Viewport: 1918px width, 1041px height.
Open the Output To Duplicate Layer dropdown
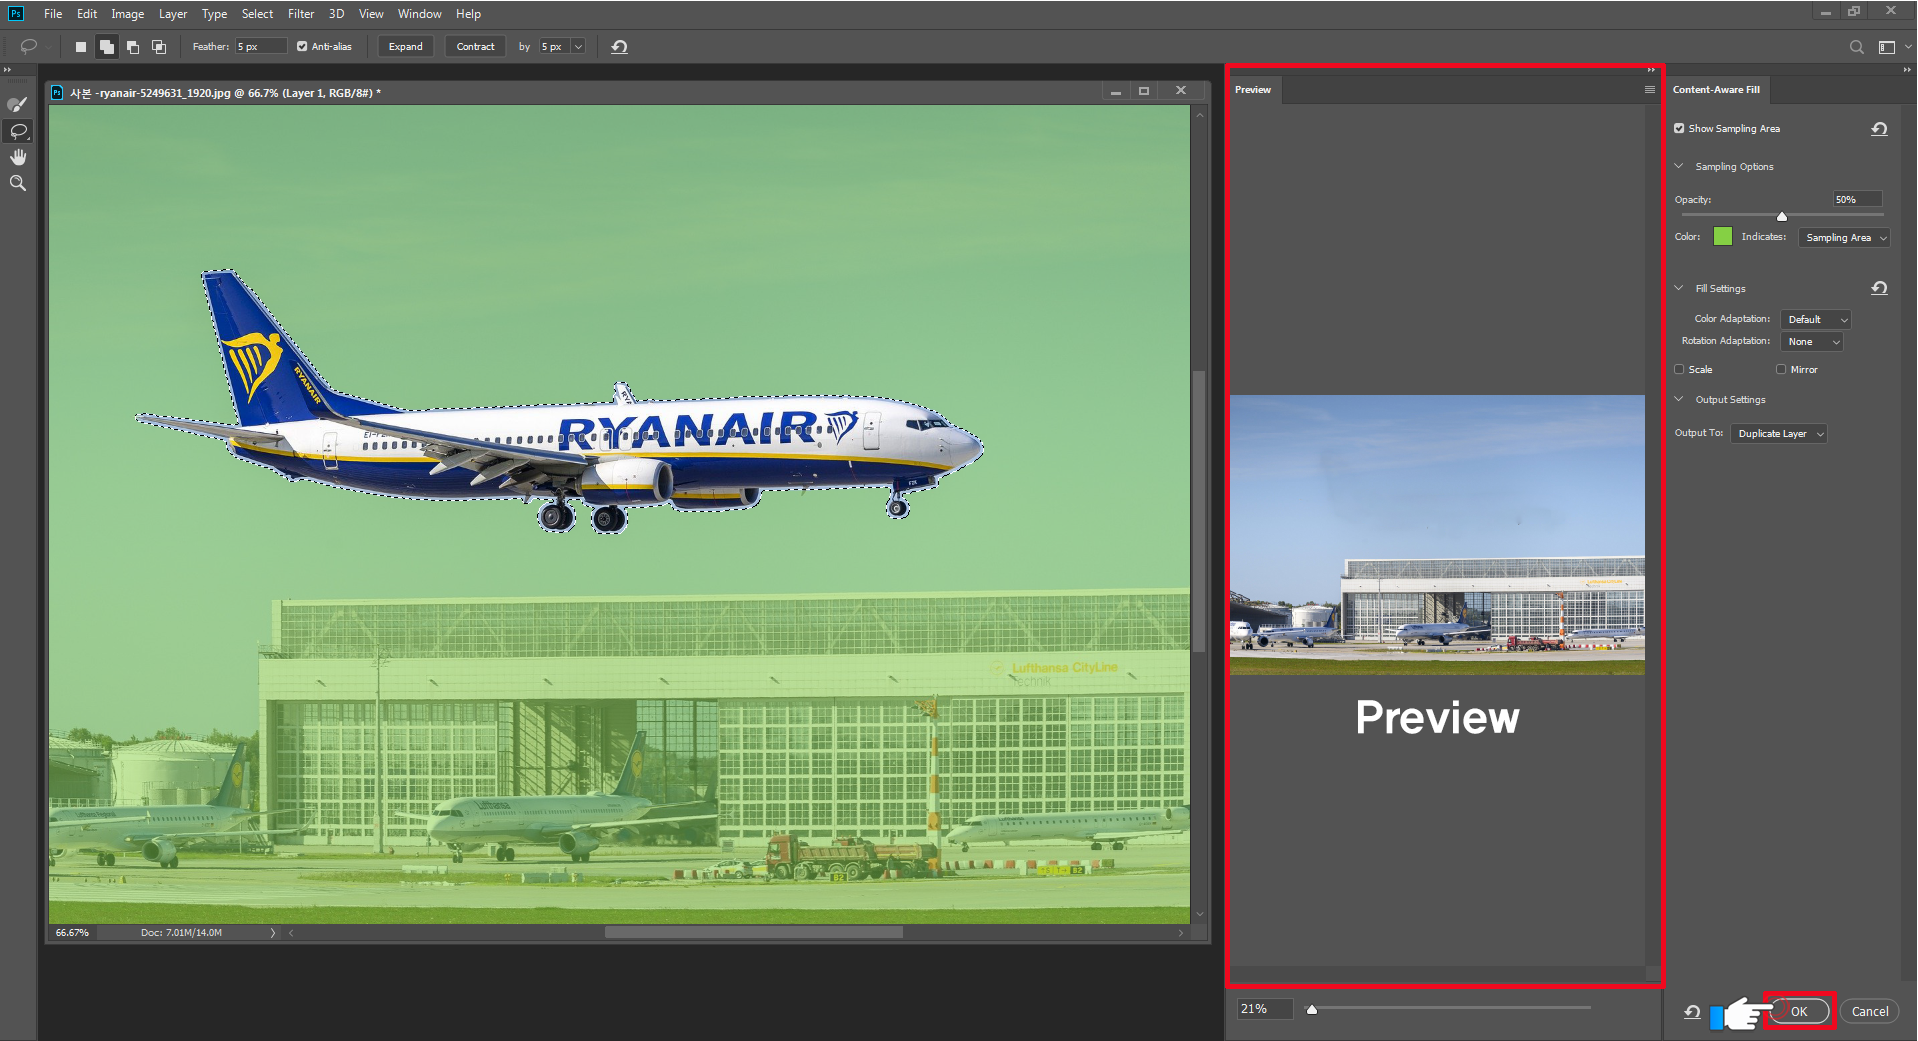pos(1779,433)
